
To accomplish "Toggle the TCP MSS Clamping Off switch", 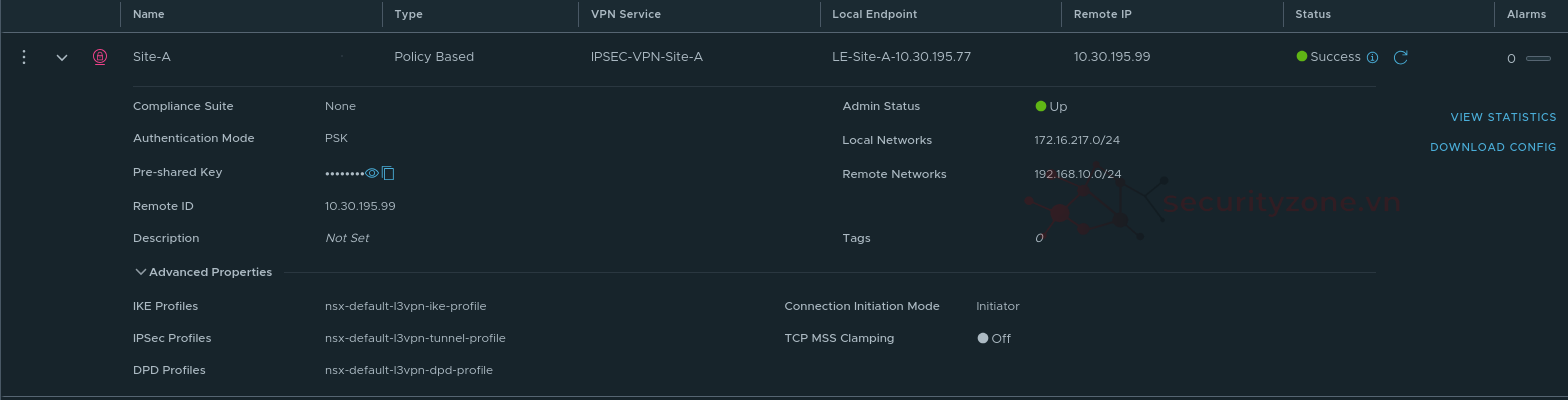I will [x=983, y=338].
